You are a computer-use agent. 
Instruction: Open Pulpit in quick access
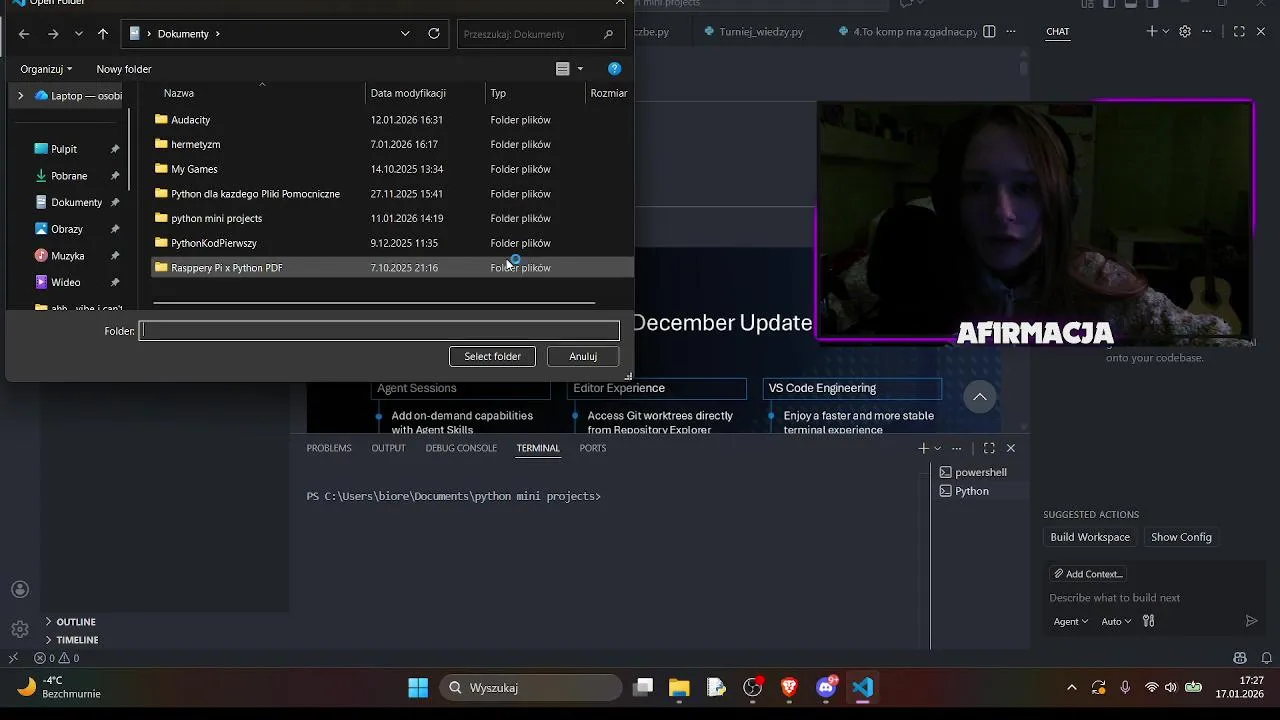click(x=64, y=149)
